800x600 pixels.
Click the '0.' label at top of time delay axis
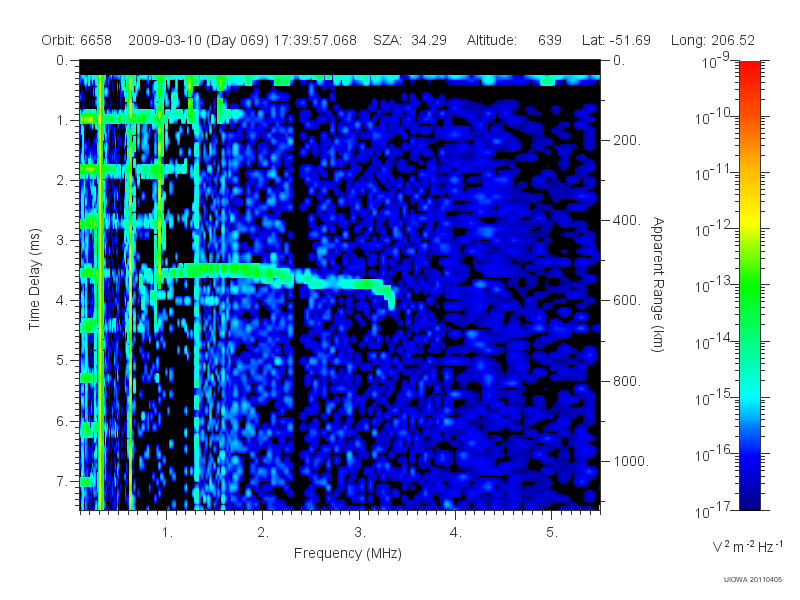tap(62, 60)
